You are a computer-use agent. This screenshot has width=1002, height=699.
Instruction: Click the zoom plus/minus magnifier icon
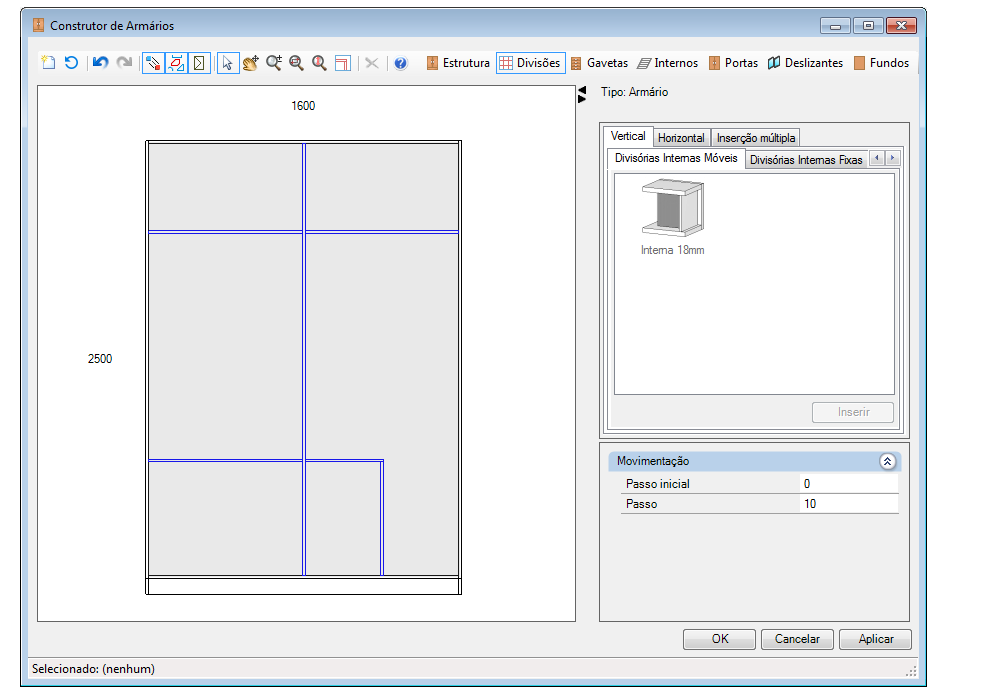[274, 63]
